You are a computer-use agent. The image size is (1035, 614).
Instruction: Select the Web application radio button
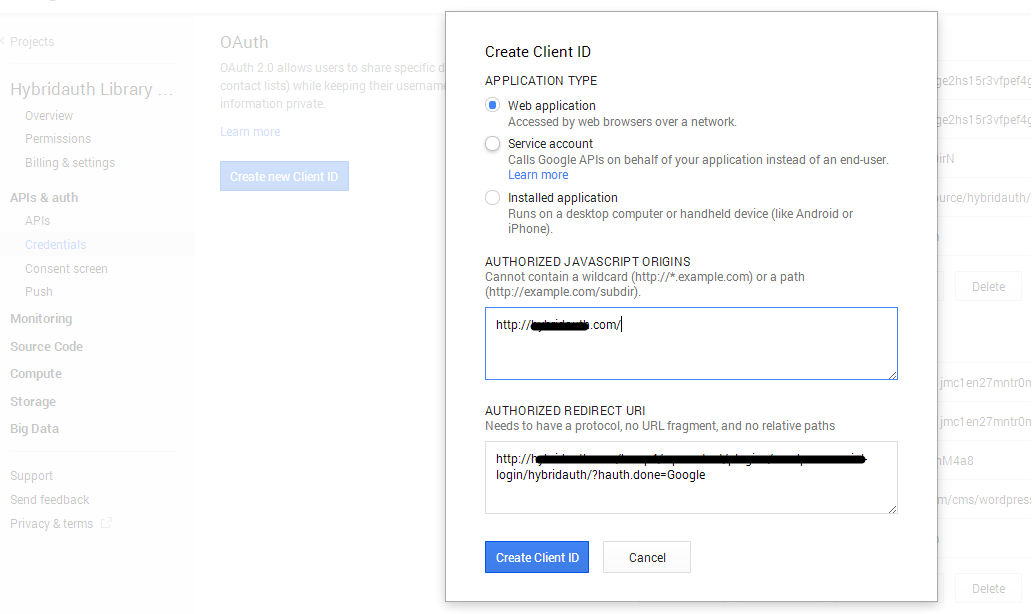pyautogui.click(x=492, y=105)
